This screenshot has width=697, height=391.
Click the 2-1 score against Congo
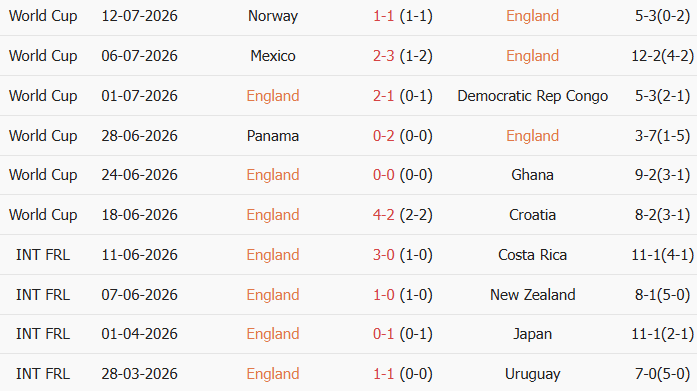383,96
